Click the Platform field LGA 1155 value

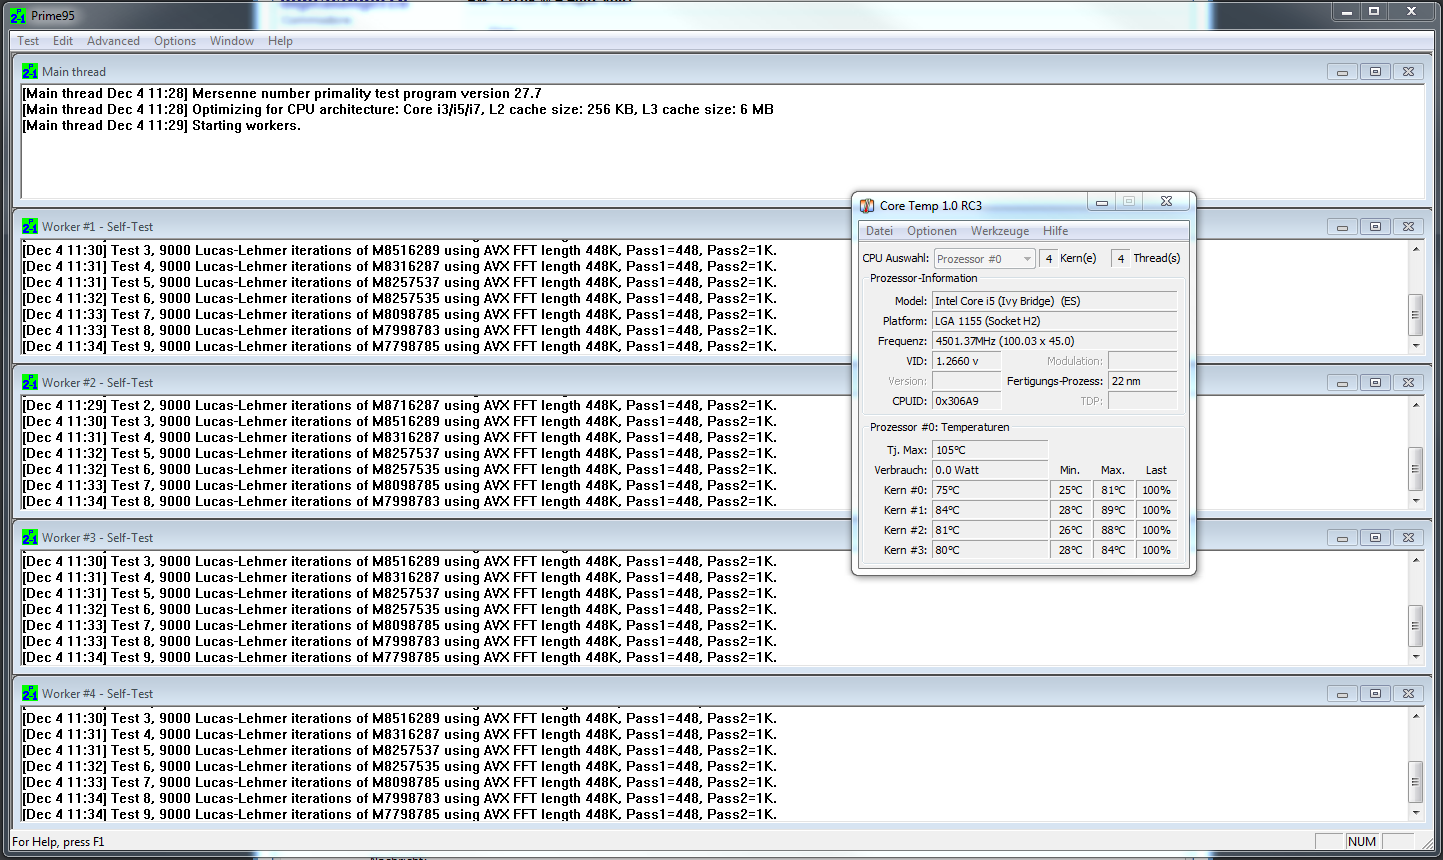[x=1054, y=321]
